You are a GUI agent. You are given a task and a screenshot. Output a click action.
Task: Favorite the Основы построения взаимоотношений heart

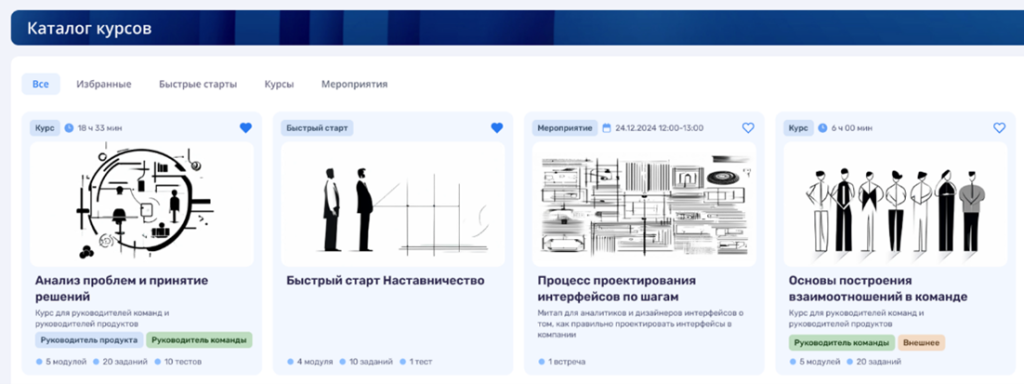click(999, 128)
